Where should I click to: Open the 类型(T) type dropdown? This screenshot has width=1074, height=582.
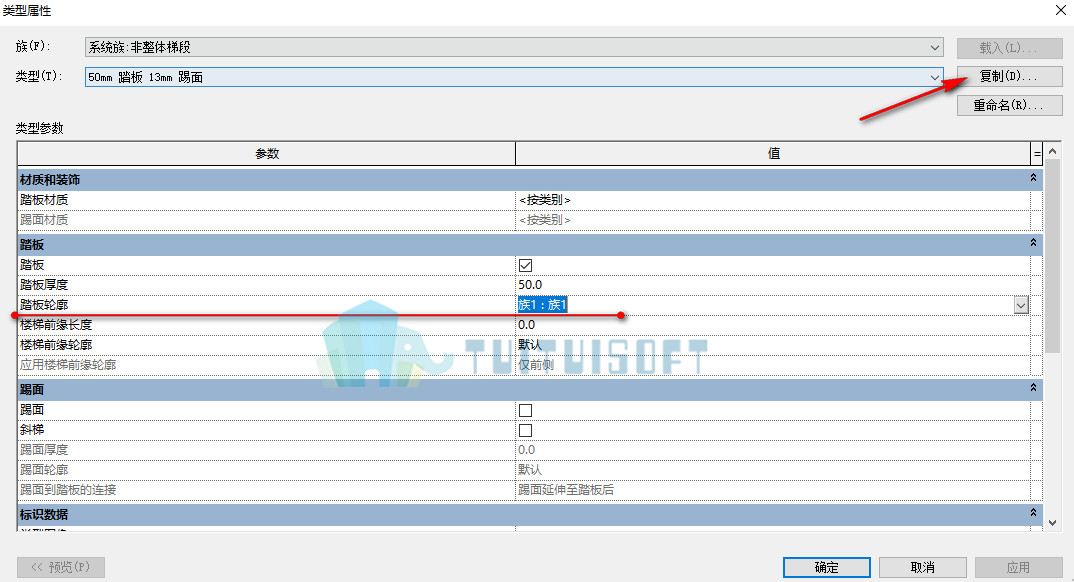pos(514,77)
